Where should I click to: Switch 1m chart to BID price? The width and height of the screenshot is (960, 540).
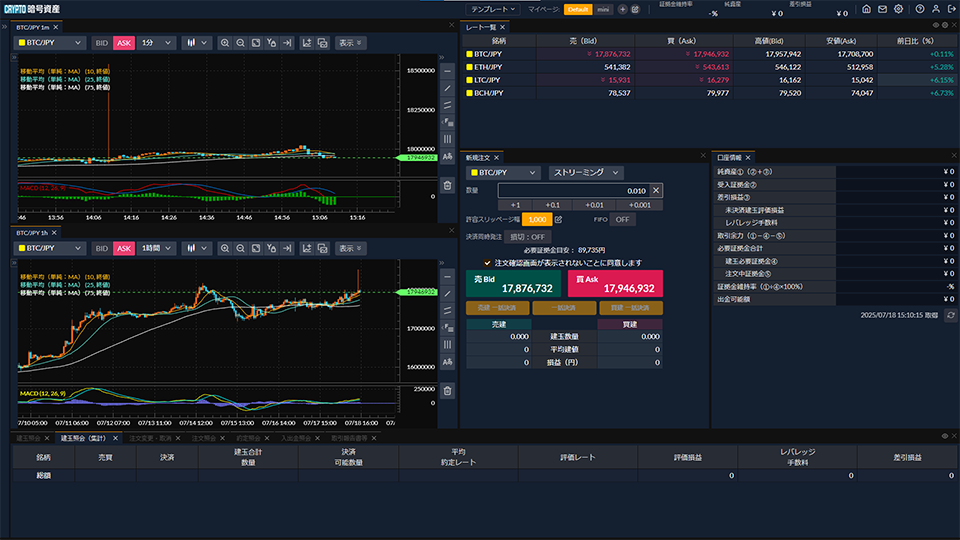[x=102, y=43]
